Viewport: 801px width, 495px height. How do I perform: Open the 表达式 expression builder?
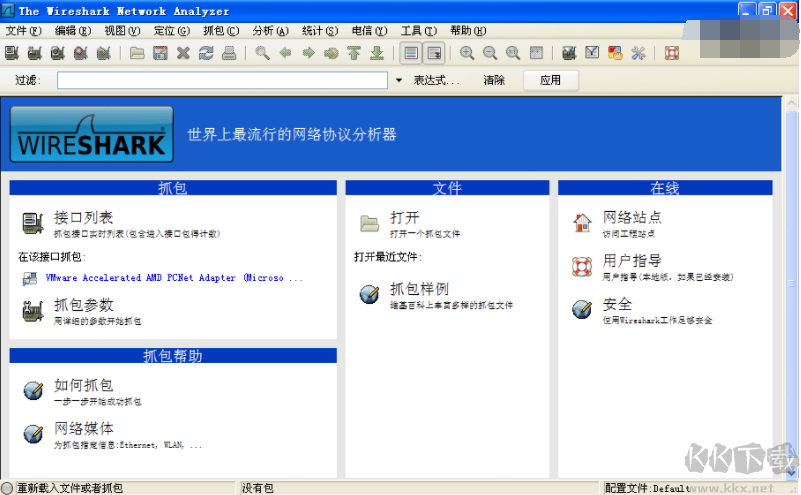point(437,80)
